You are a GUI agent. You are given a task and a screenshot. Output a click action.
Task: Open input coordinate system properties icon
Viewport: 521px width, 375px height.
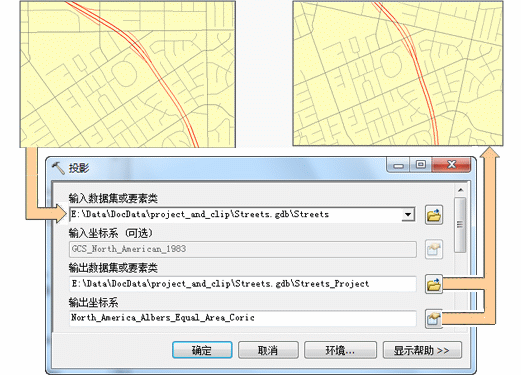coord(434,249)
